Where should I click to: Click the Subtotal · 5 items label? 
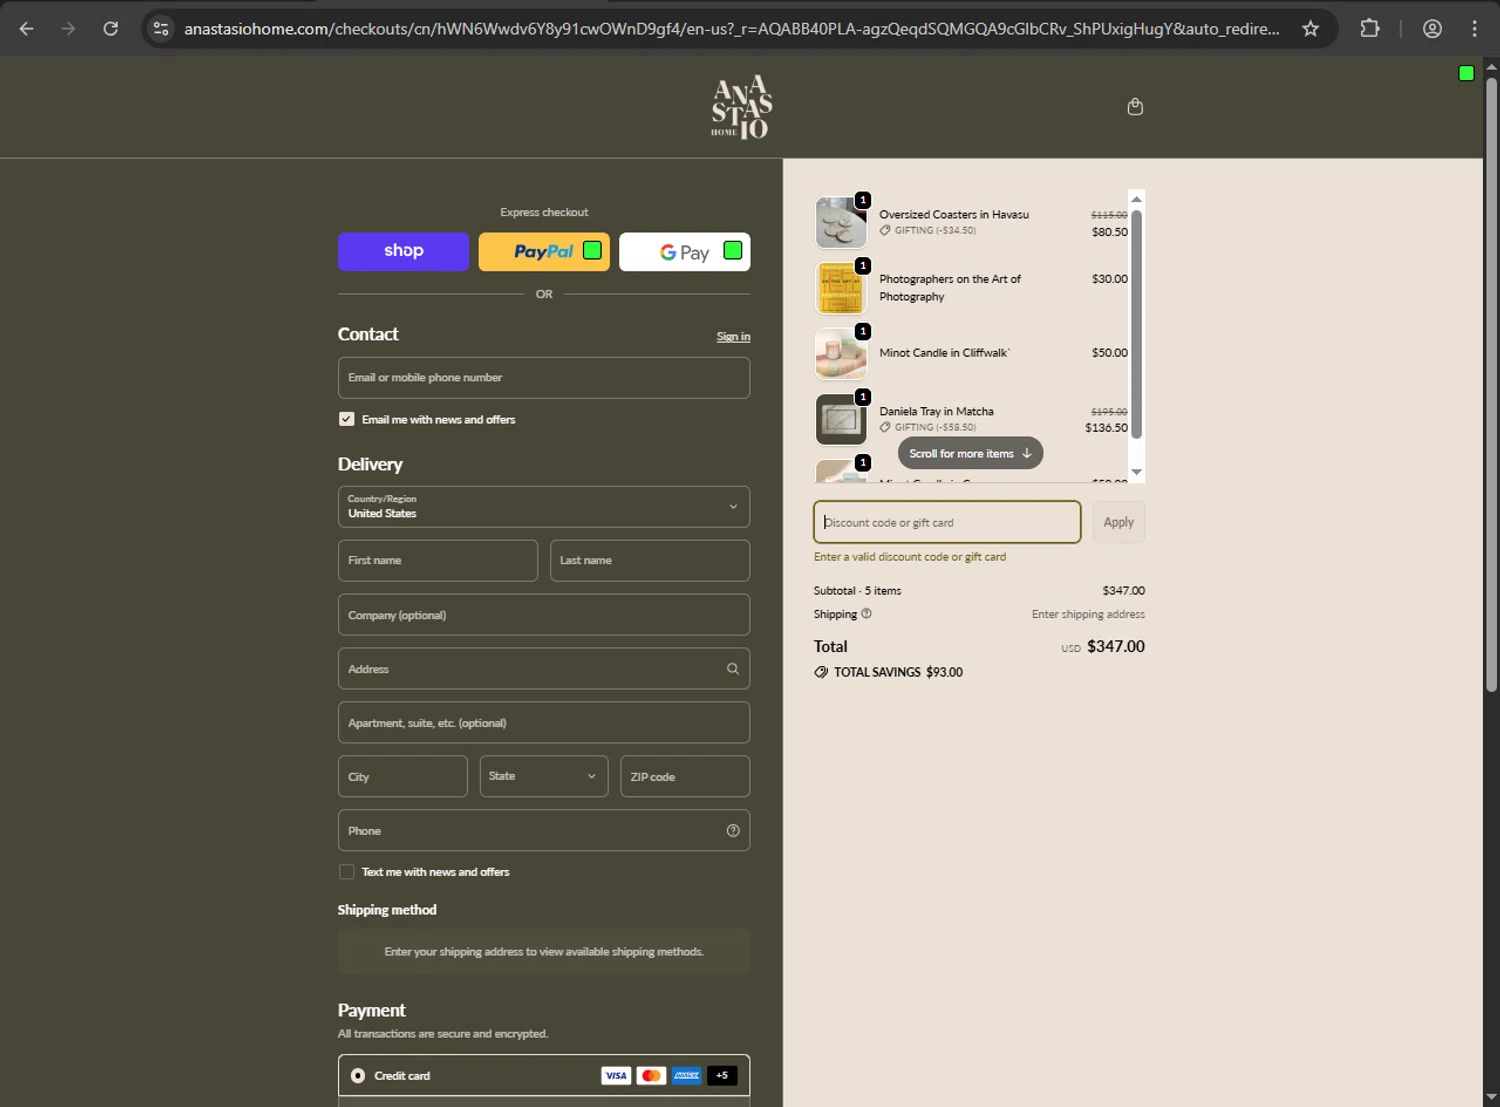pos(857,591)
